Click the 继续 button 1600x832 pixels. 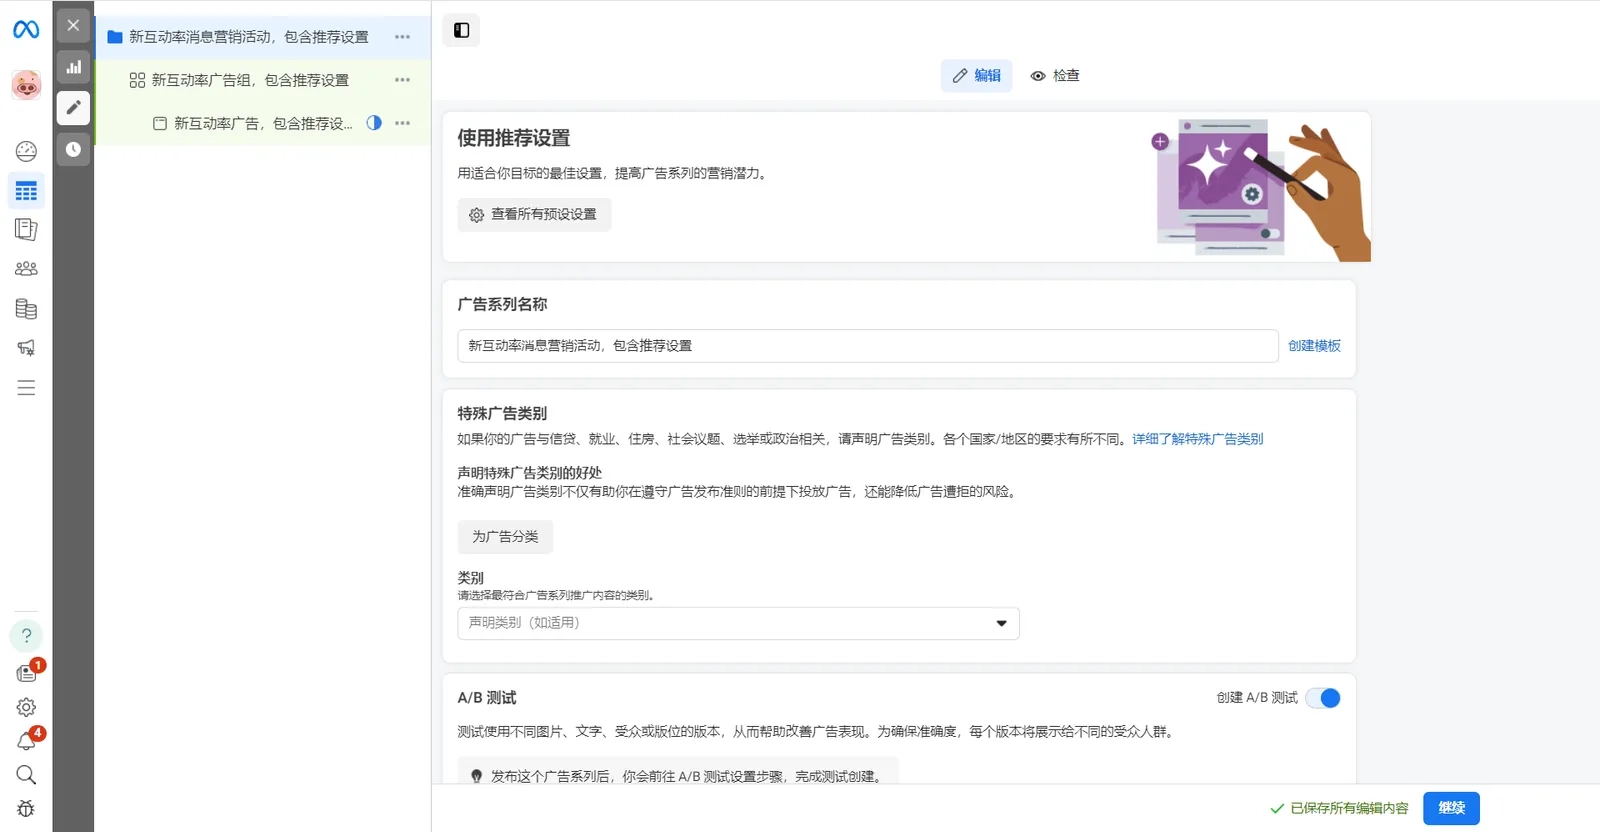1451,808
